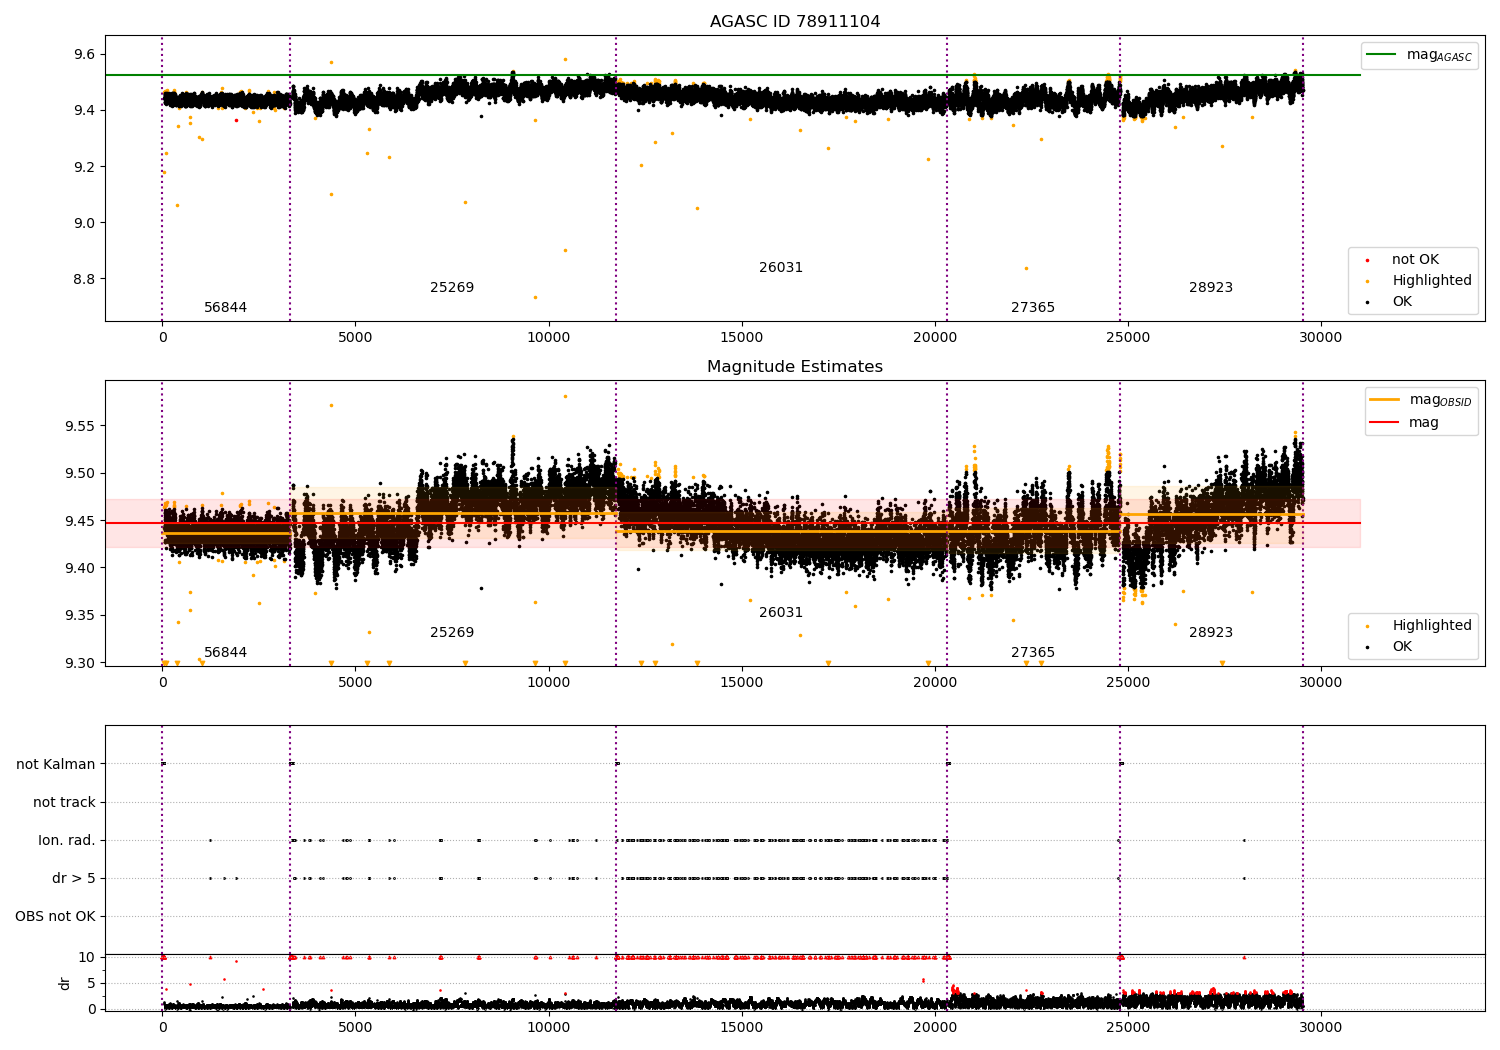Click the 9.50 y-axis tick label
1500x1050 pixels.
pos(80,473)
